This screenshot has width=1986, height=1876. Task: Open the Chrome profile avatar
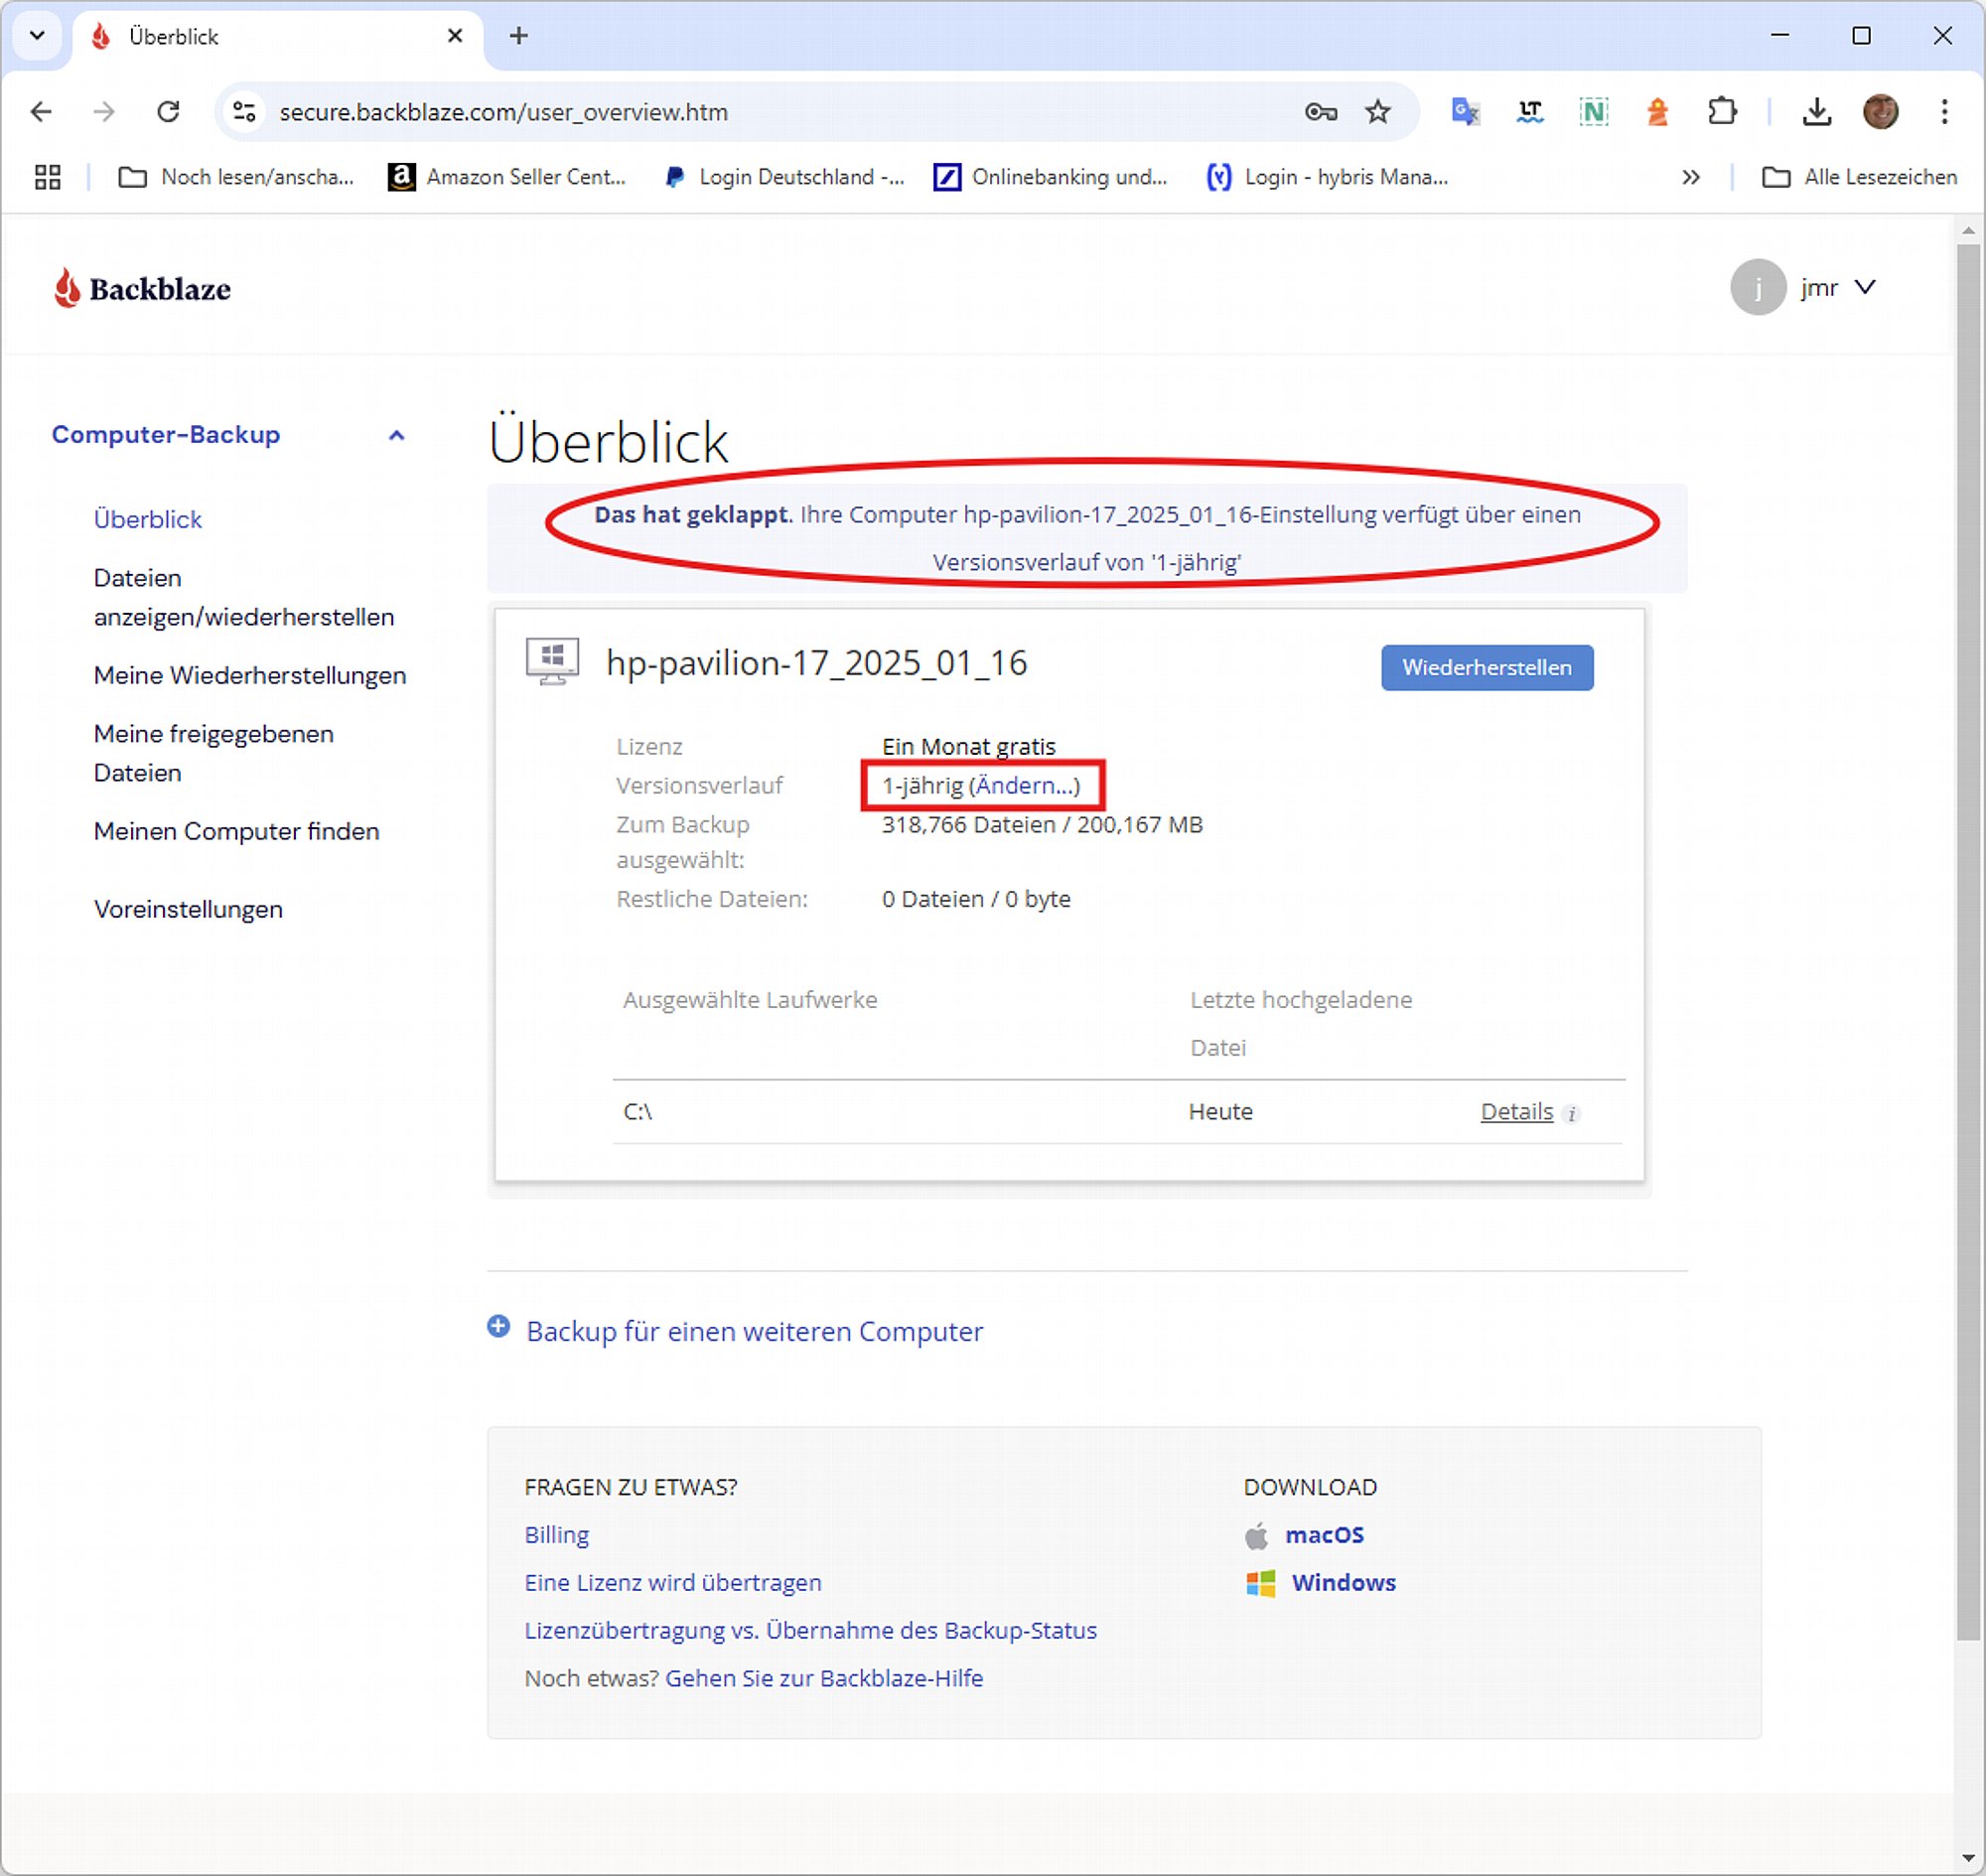(1881, 112)
